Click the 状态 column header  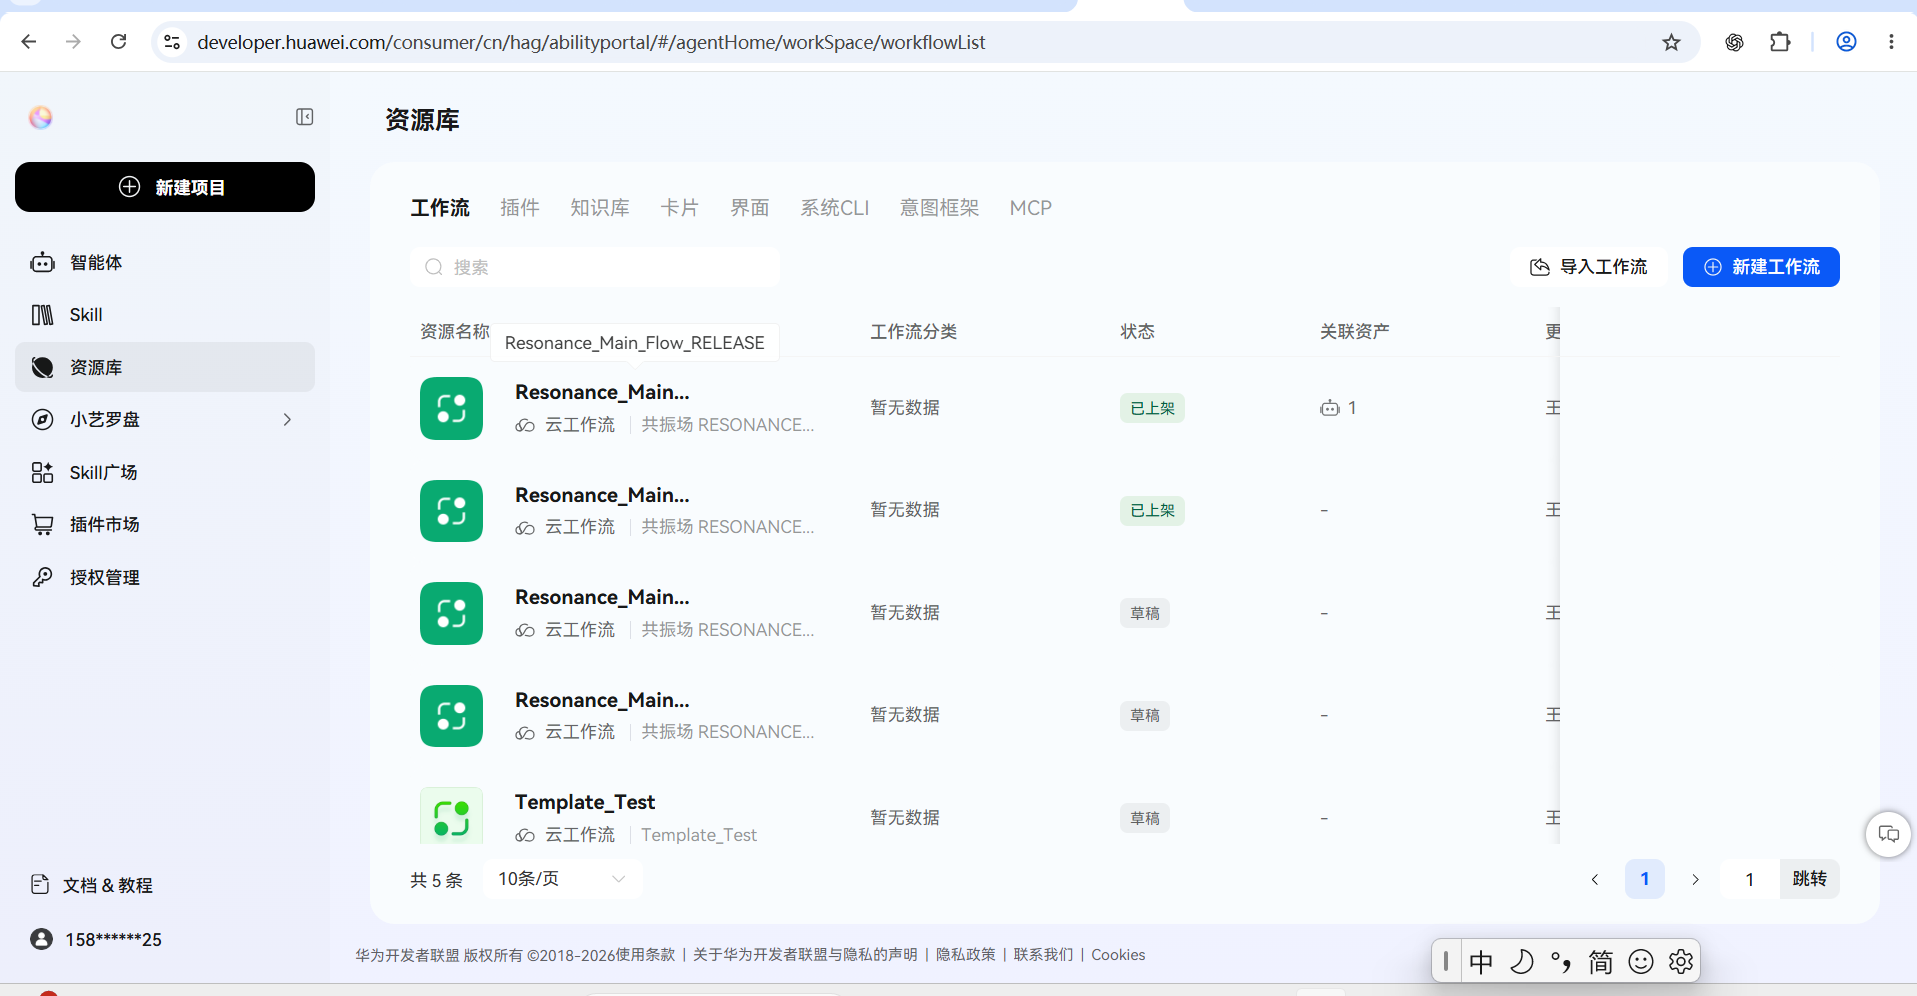click(1137, 331)
